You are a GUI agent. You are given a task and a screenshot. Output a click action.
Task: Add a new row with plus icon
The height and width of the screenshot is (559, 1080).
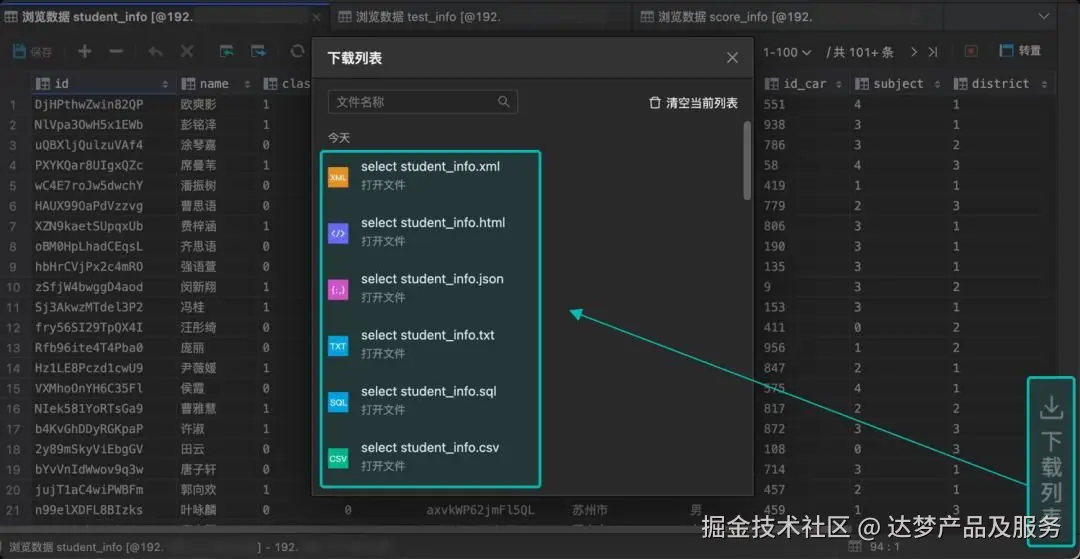coord(84,51)
